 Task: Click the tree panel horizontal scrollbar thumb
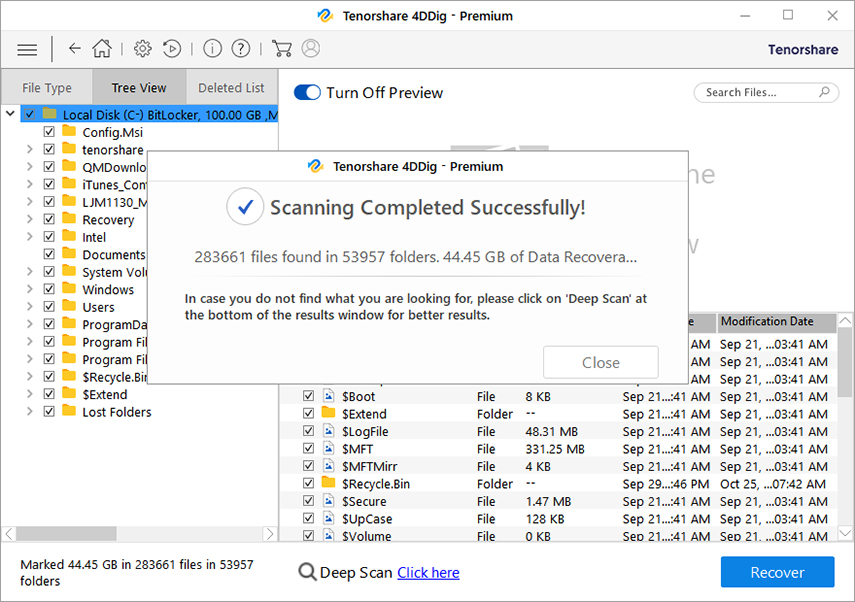click(67, 533)
